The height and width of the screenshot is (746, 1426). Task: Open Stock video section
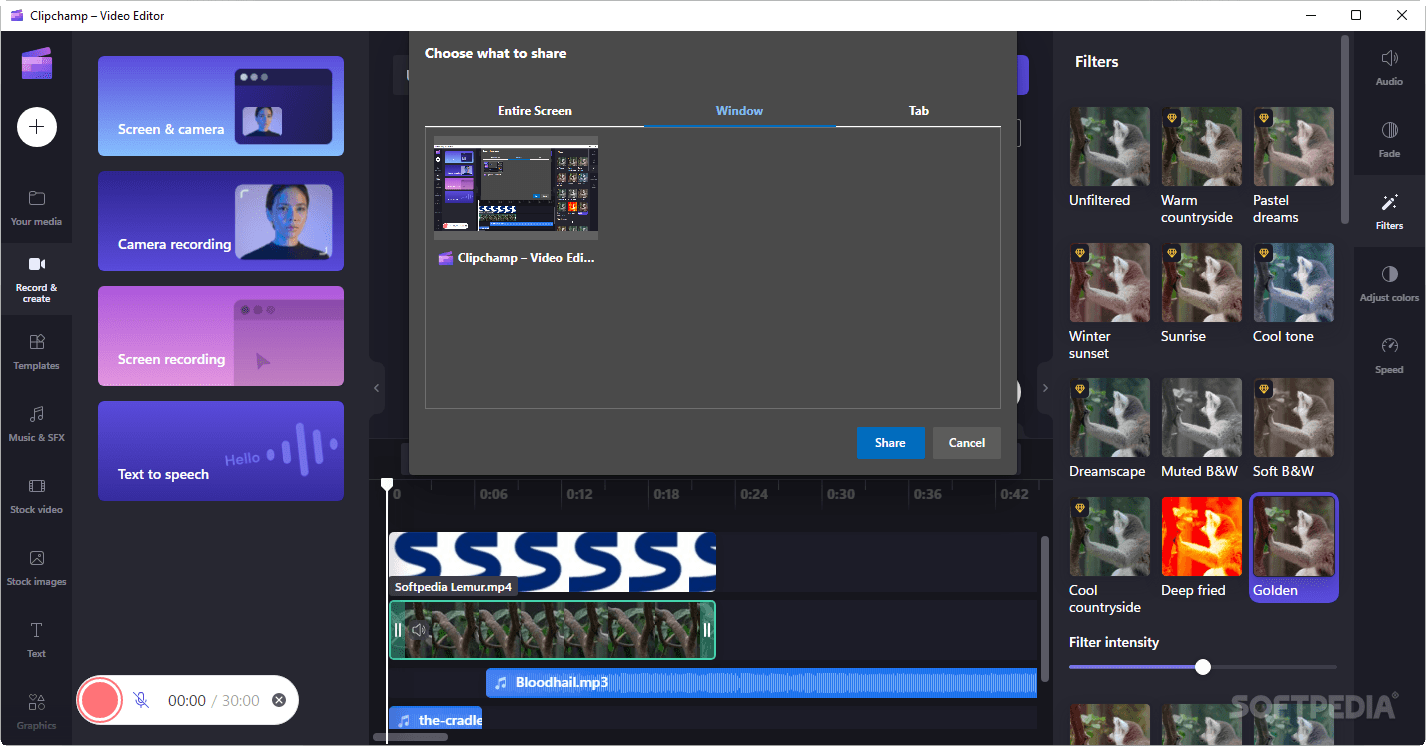[36, 495]
